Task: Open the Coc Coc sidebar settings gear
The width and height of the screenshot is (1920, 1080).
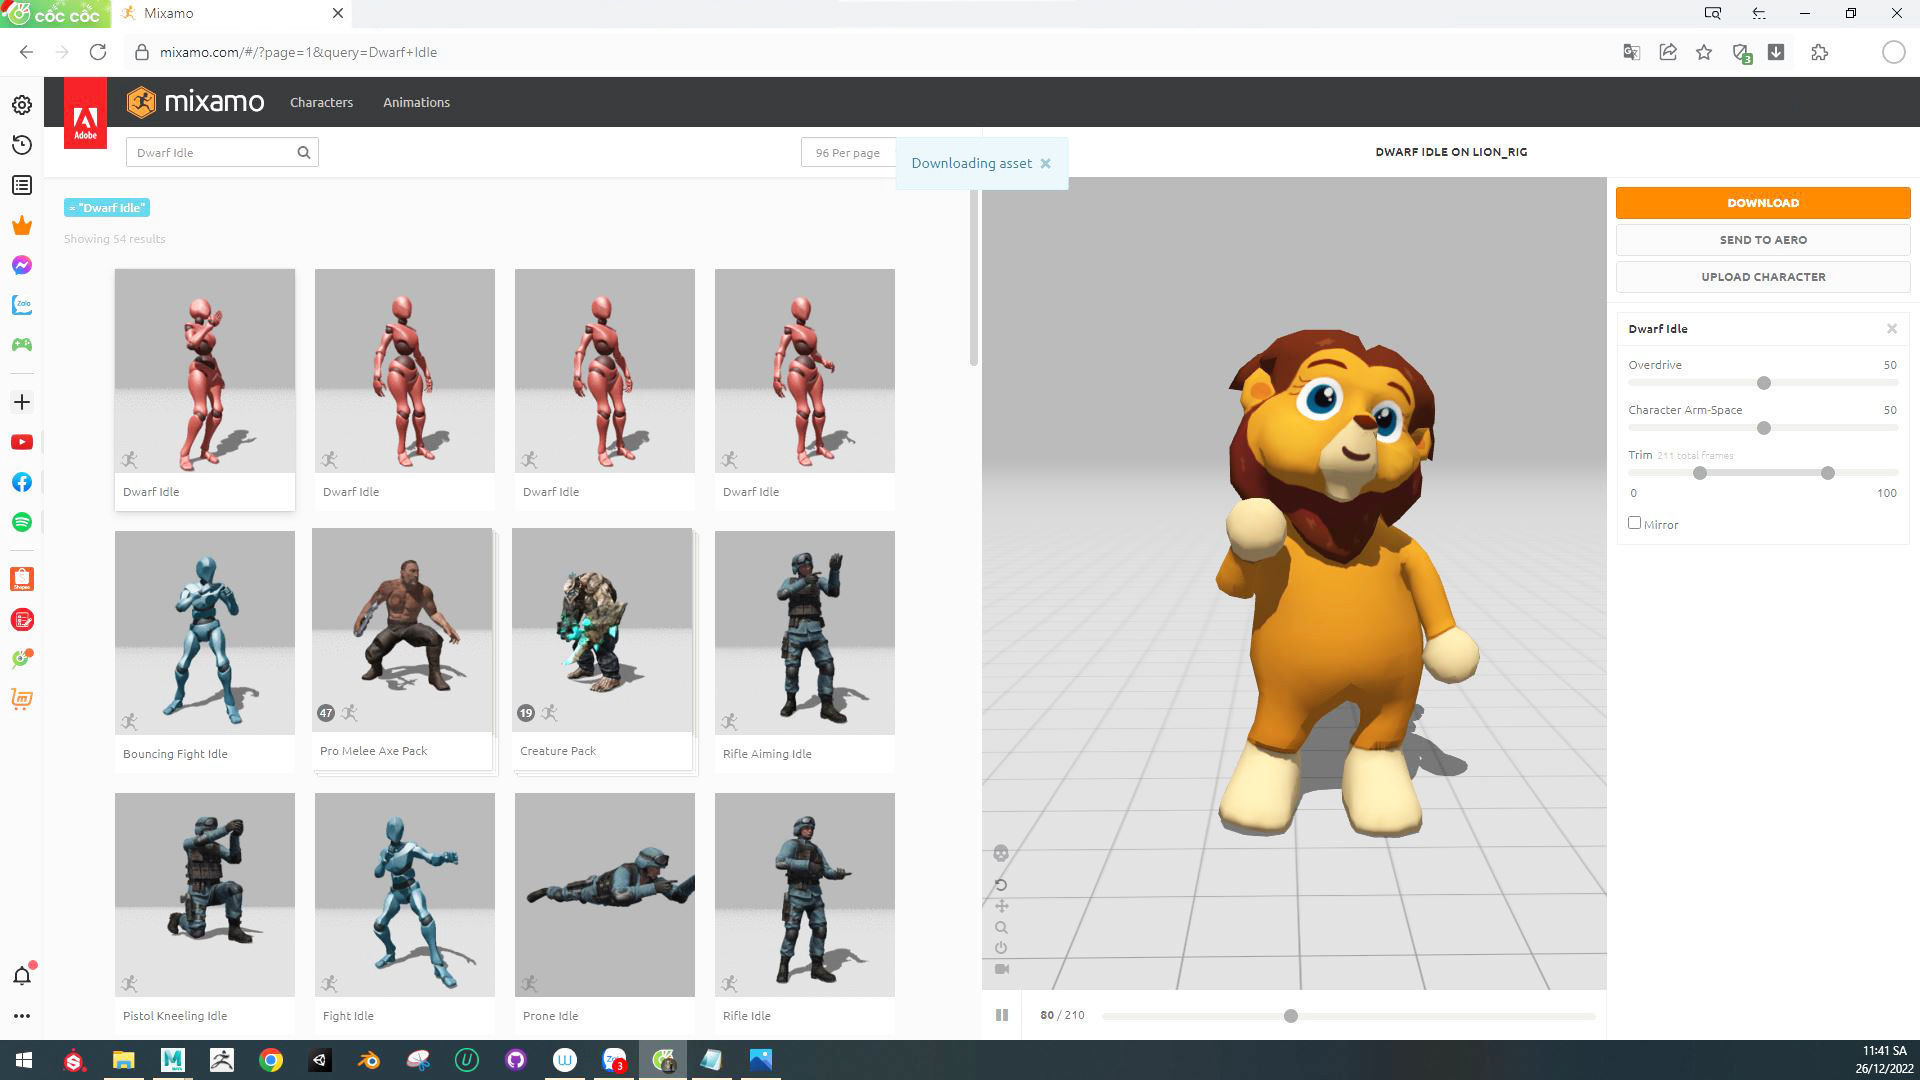Action: coord(22,105)
